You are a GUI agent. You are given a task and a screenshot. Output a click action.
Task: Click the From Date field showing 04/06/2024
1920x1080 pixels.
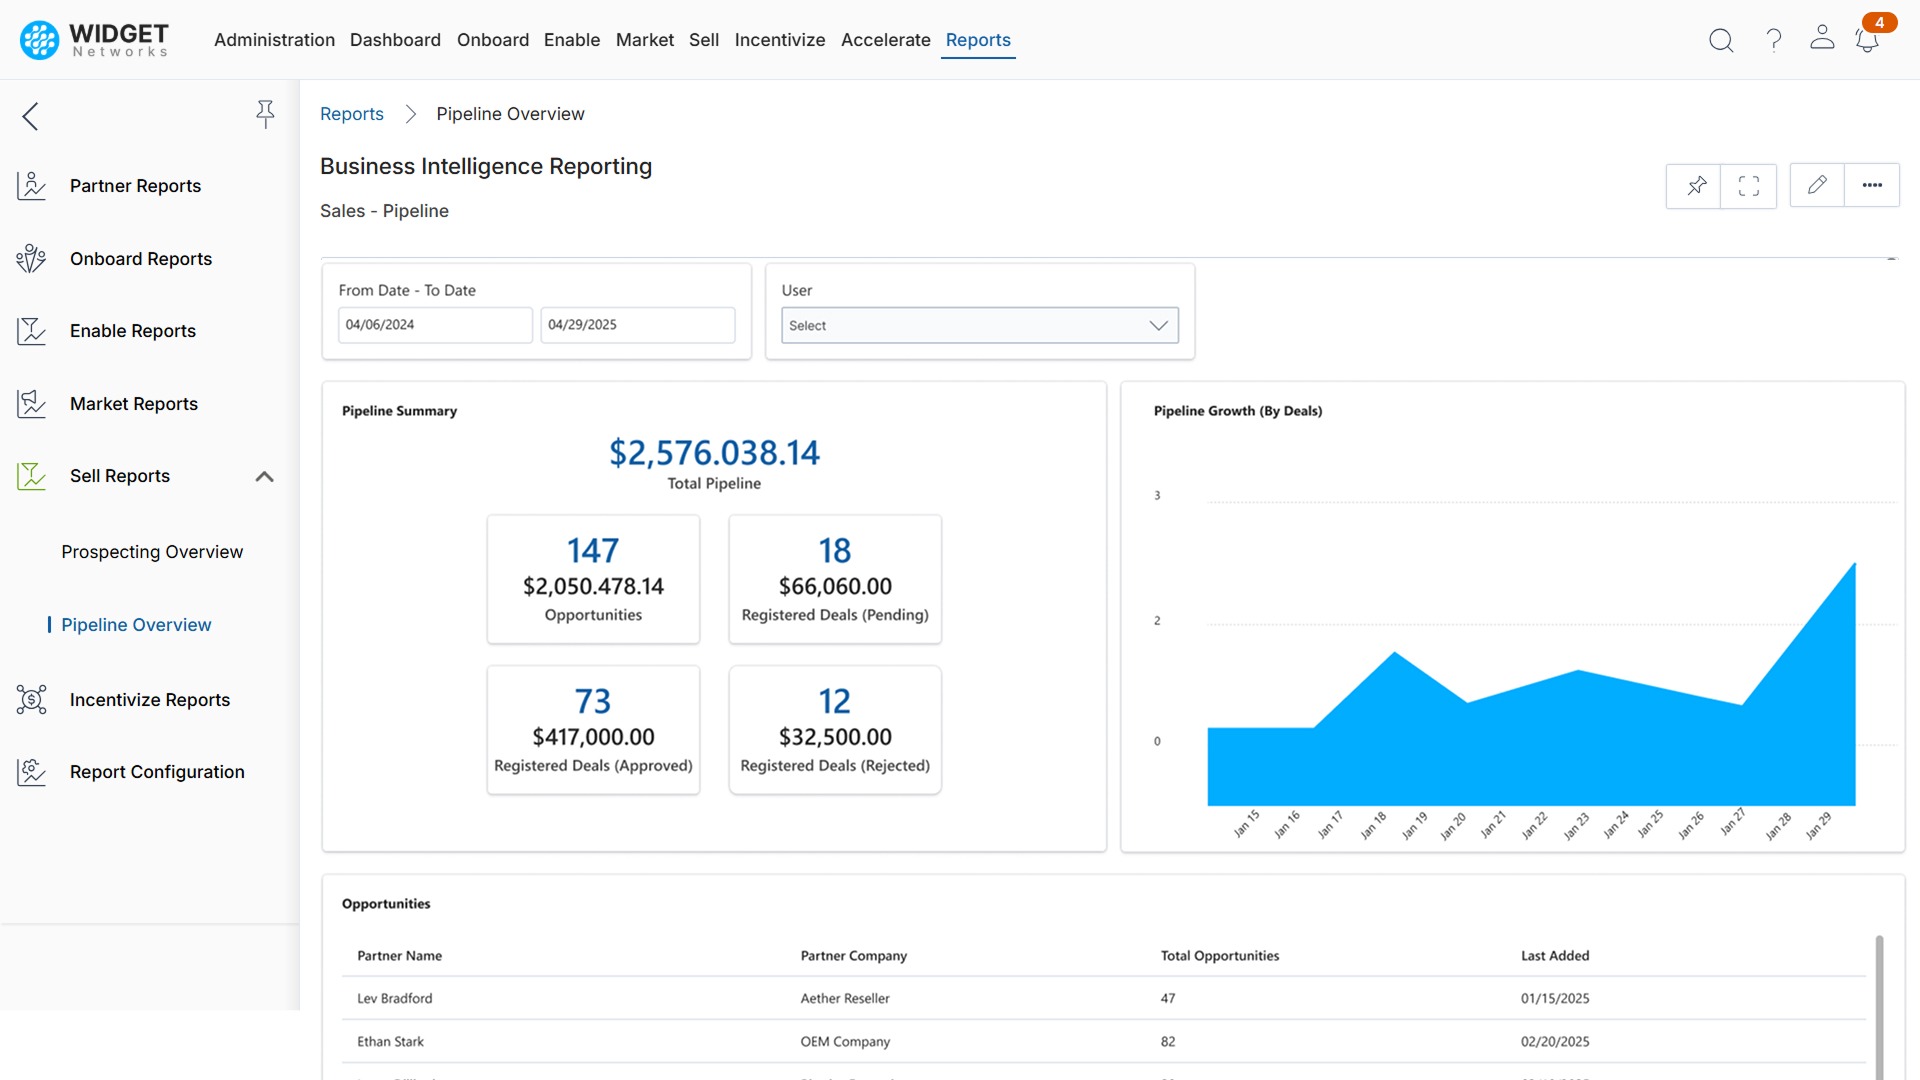(x=435, y=324)
